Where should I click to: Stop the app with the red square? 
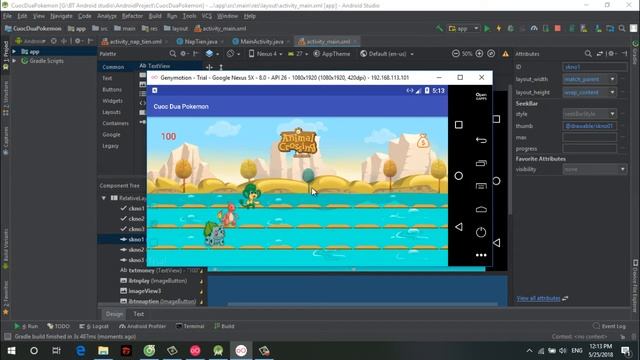558,29
